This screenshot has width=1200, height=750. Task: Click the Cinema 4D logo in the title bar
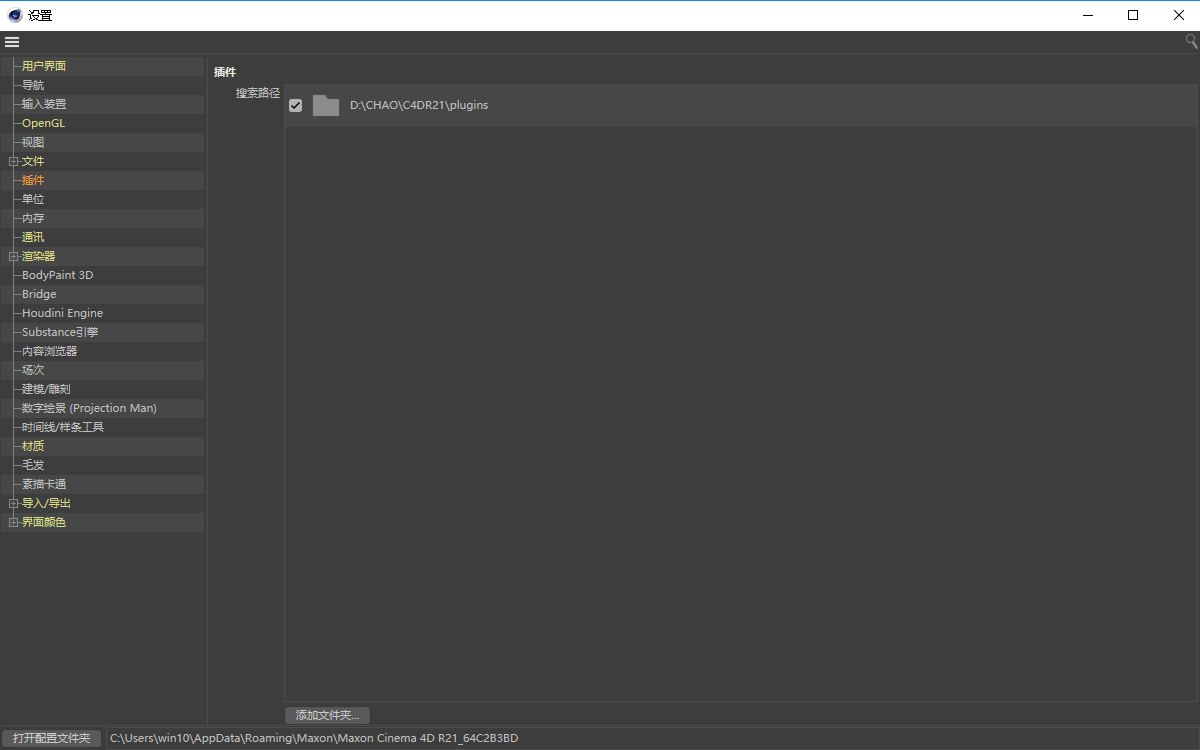pos(15,15)
